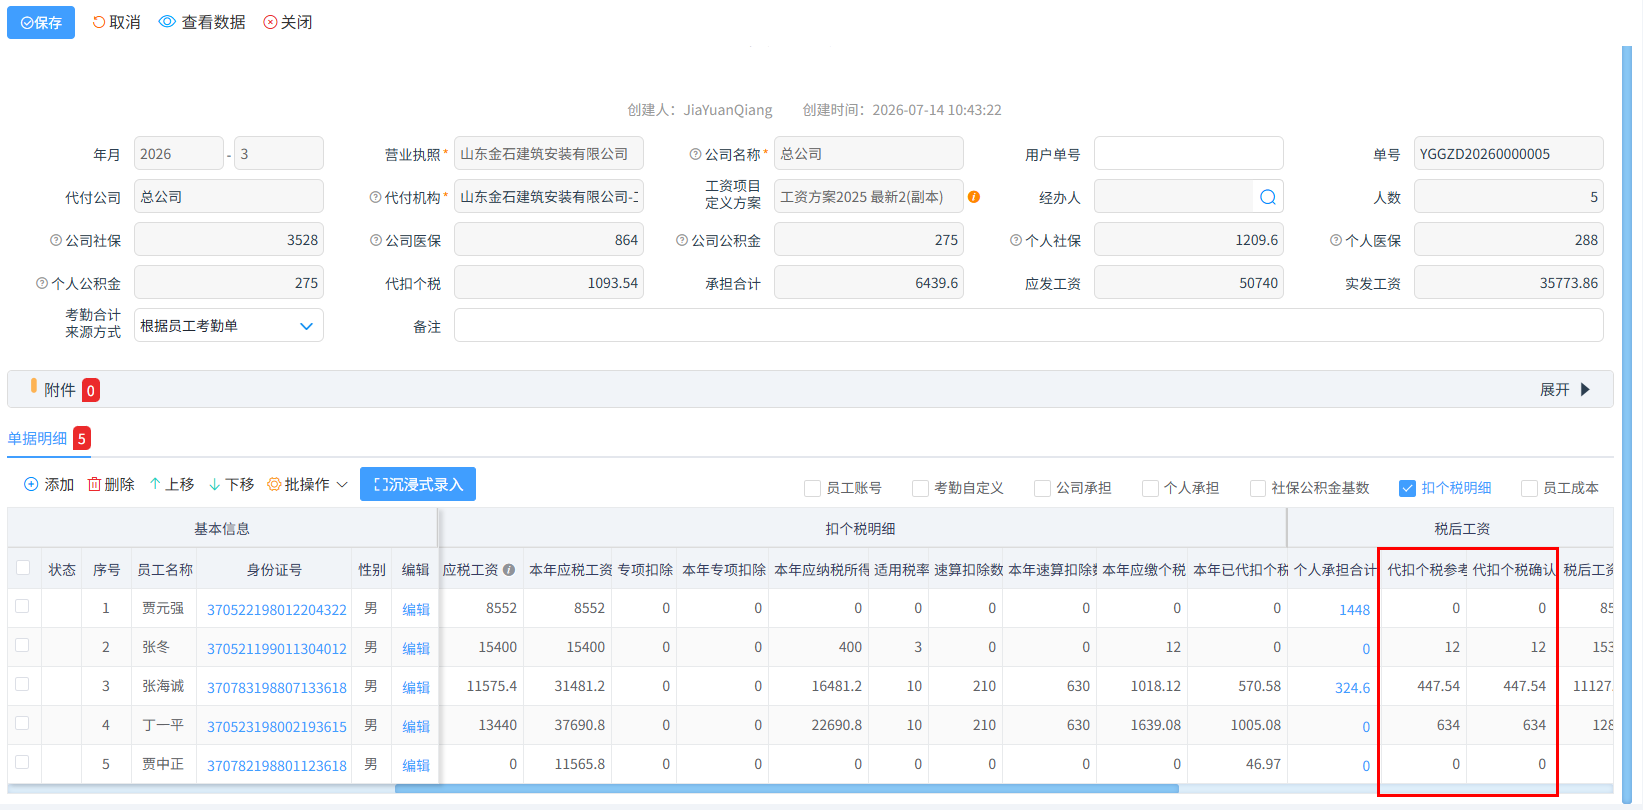Click the info icon in 应税工资 column header
The image size is (1643, 810).
click(509, 570)
